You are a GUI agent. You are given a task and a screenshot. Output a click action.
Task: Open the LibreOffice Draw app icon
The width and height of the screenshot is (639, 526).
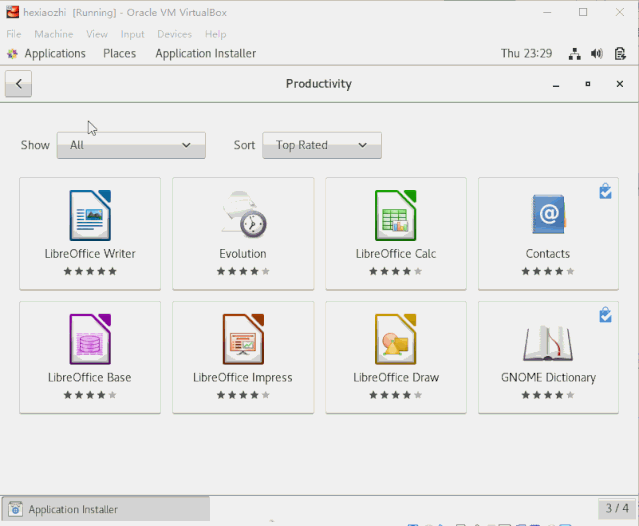pyautogui.click(x=396, y=339)
